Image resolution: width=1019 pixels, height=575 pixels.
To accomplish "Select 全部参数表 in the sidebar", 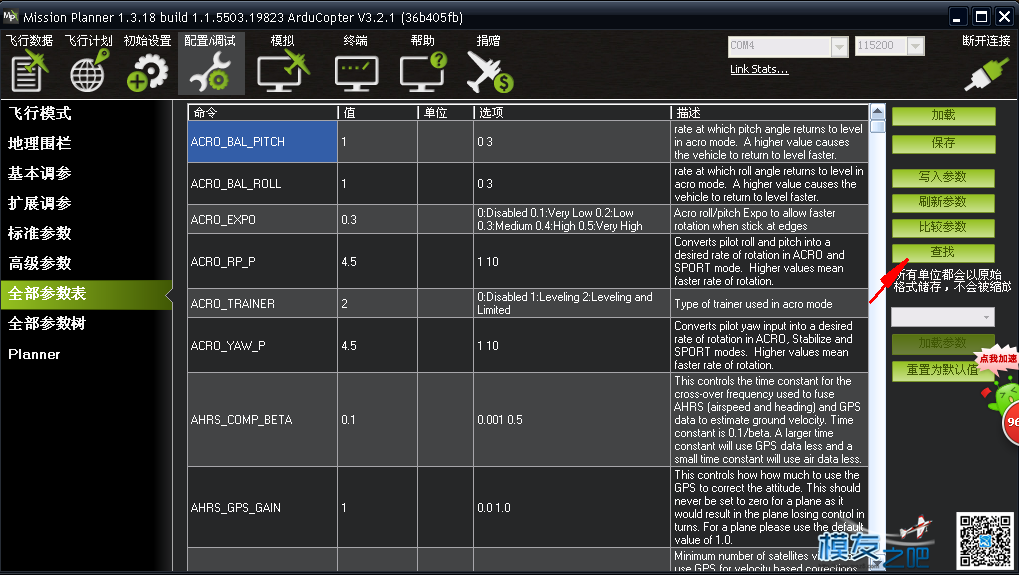I will click(86, 294).
